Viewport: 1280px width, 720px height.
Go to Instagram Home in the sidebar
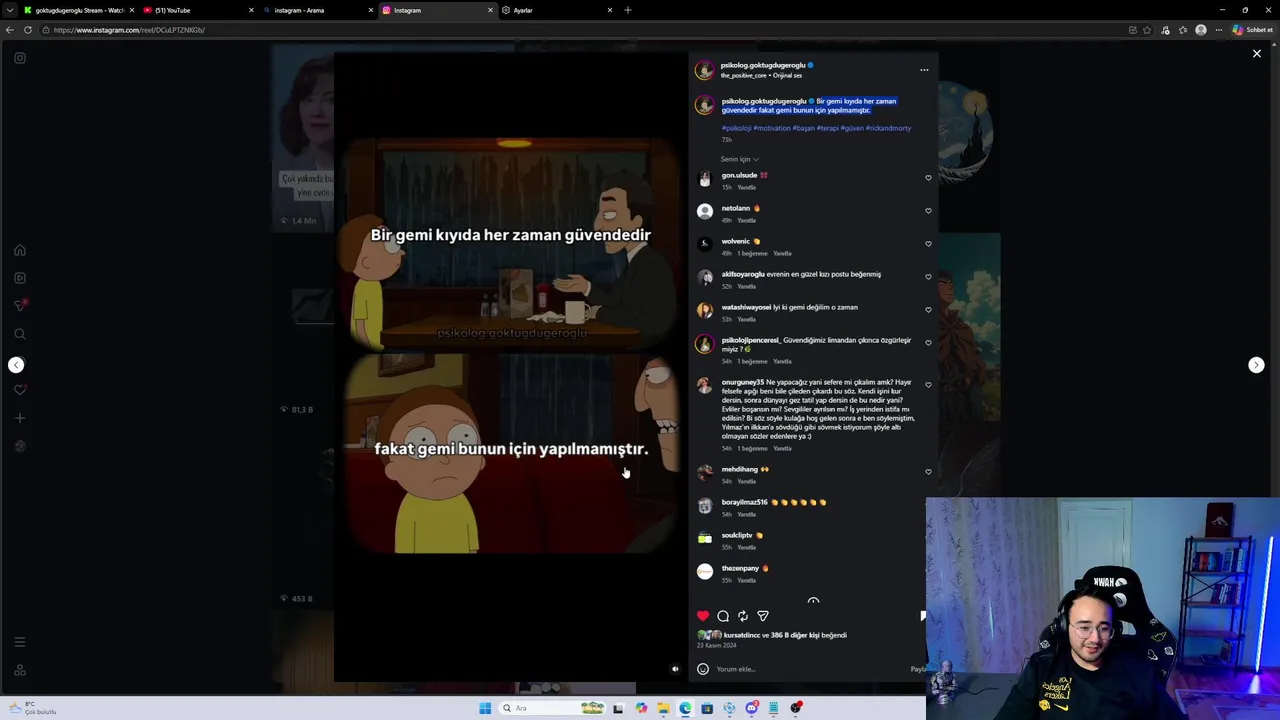[x=20, y=250]
